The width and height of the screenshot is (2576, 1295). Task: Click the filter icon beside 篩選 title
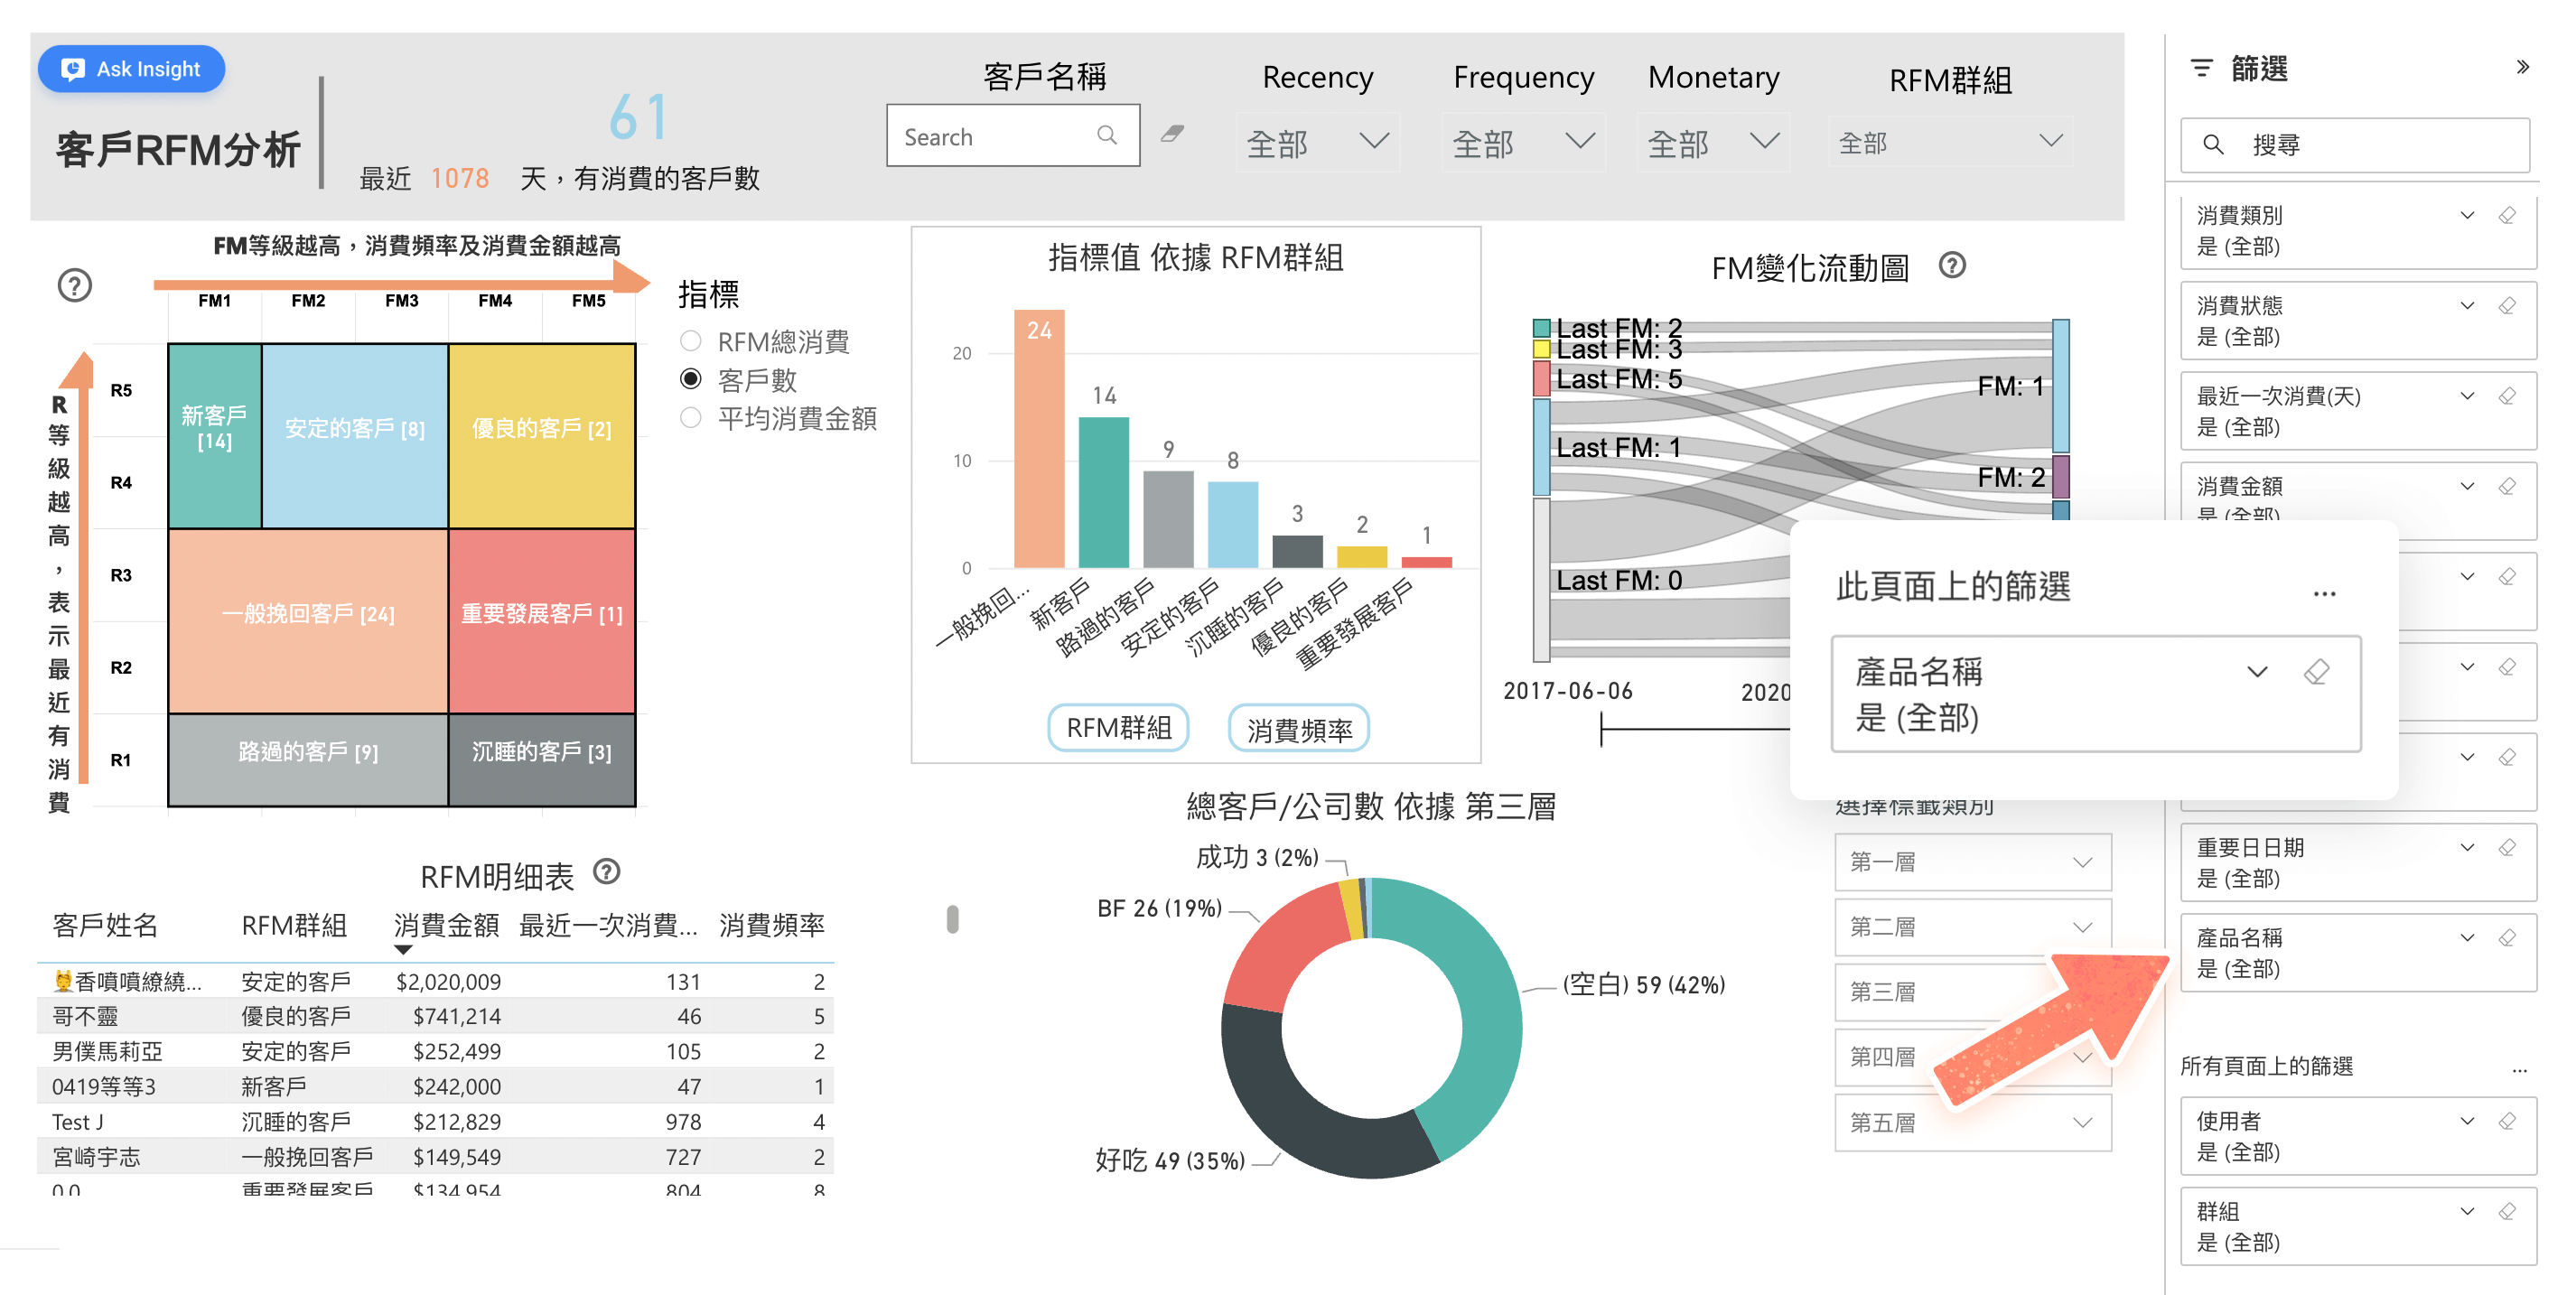click(2201, 68)
